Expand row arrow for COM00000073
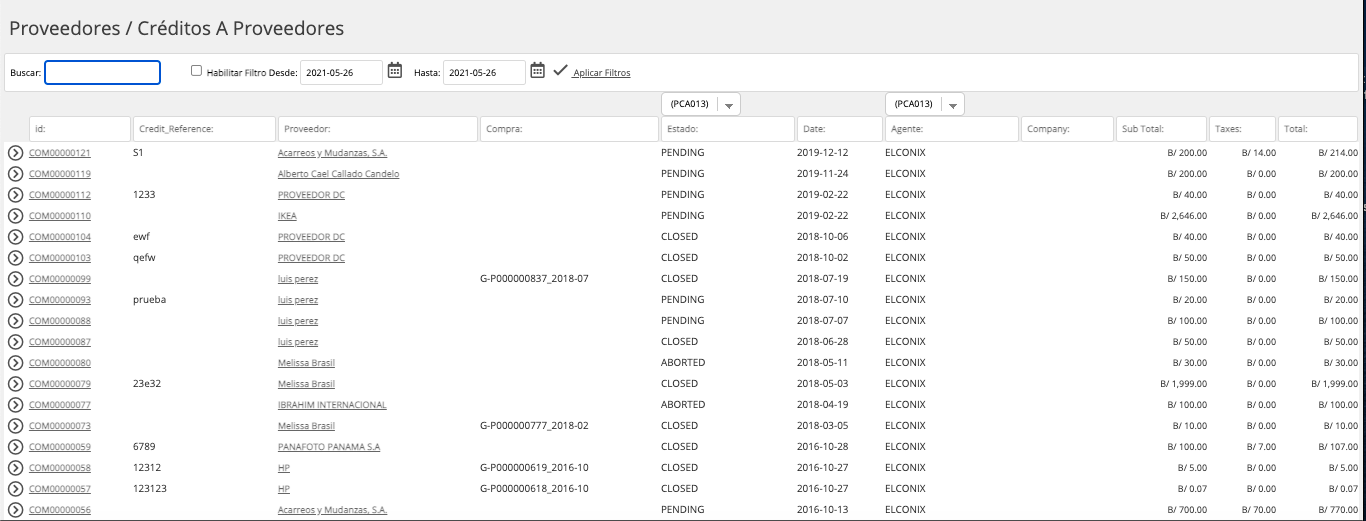Screen dimensions: 1366x521 click(15, 426)
